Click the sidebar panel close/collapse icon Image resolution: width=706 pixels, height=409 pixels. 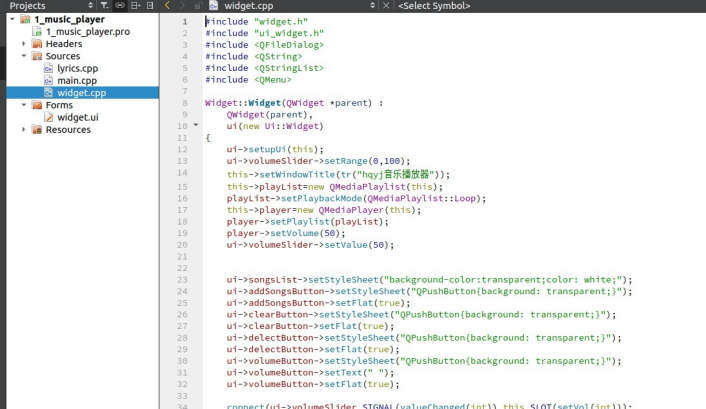(150, 5)
